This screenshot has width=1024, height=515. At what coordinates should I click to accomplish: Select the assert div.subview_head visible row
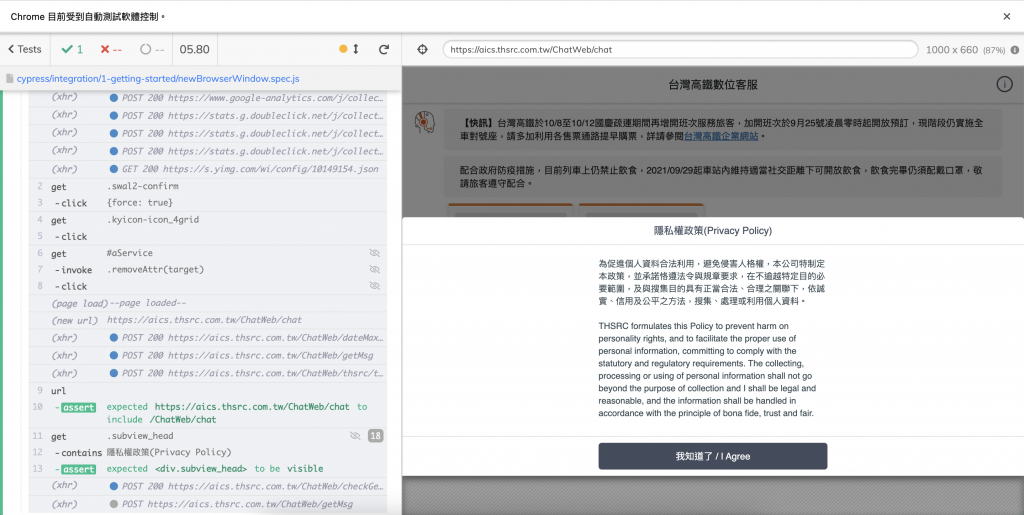click(208, 469)
